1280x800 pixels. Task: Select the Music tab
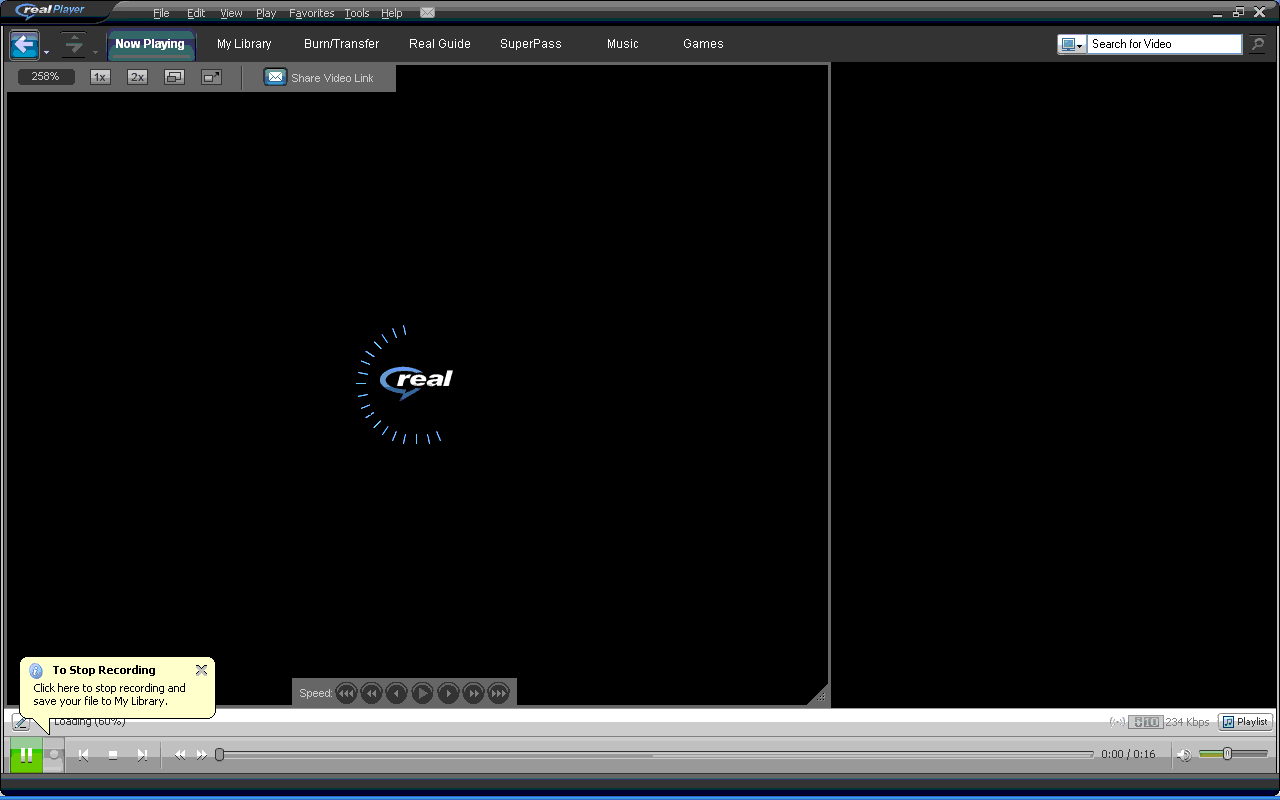[623, 44]
